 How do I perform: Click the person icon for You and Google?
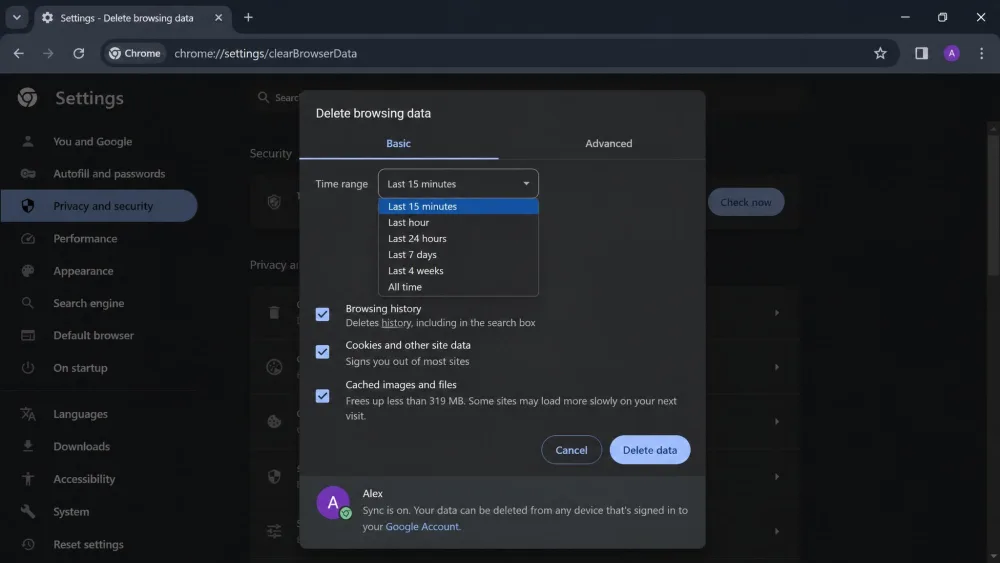click(x=27, y=142)
